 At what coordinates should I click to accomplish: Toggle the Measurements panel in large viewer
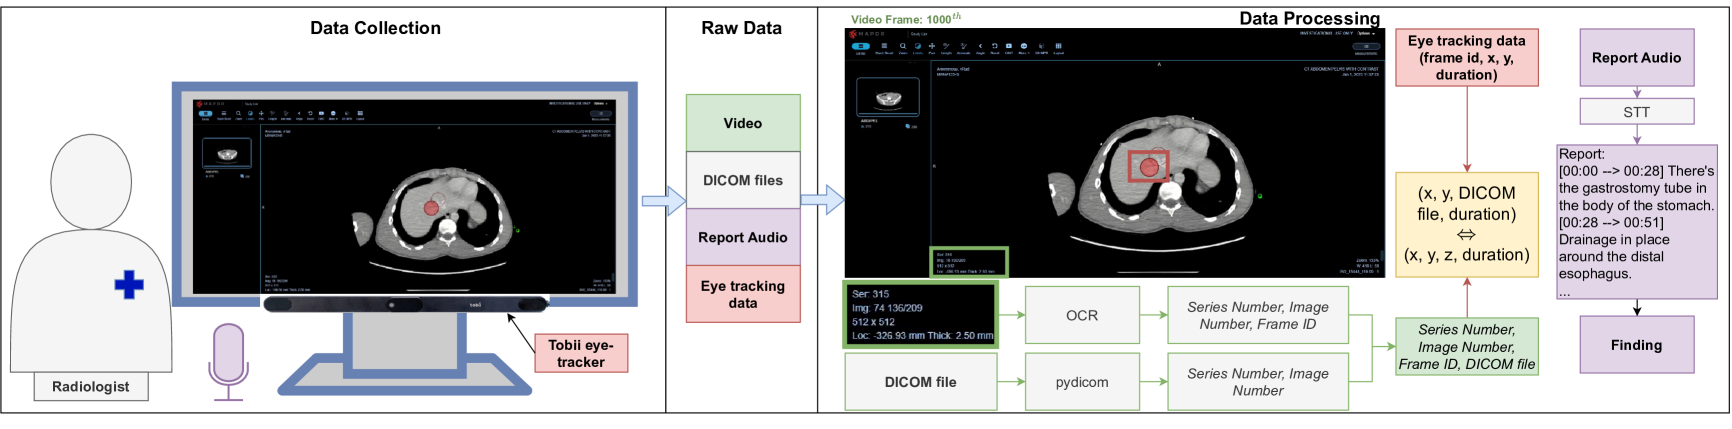click(1365, 47)
